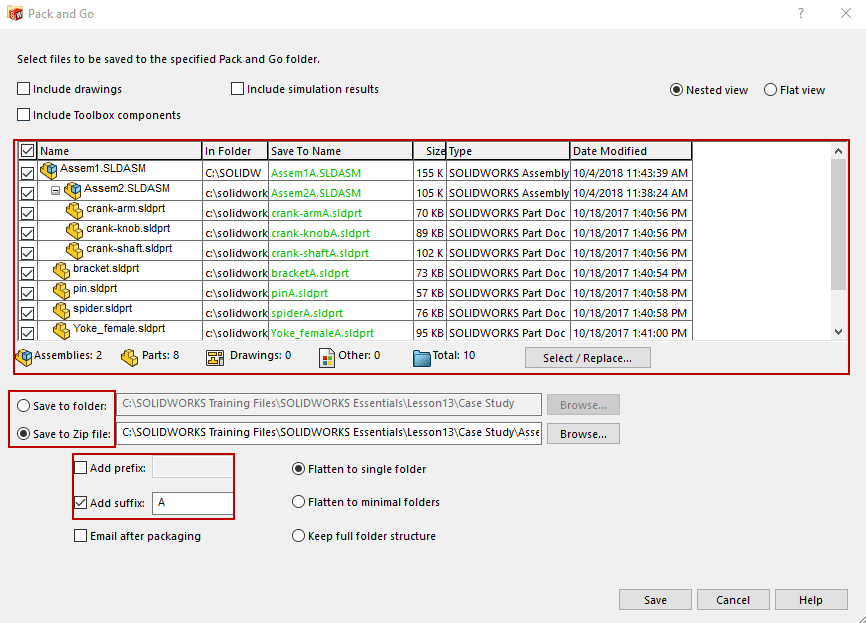Click the question mark help icon
Viewport: 866px width, 623px height.
[x=800, y=13]
